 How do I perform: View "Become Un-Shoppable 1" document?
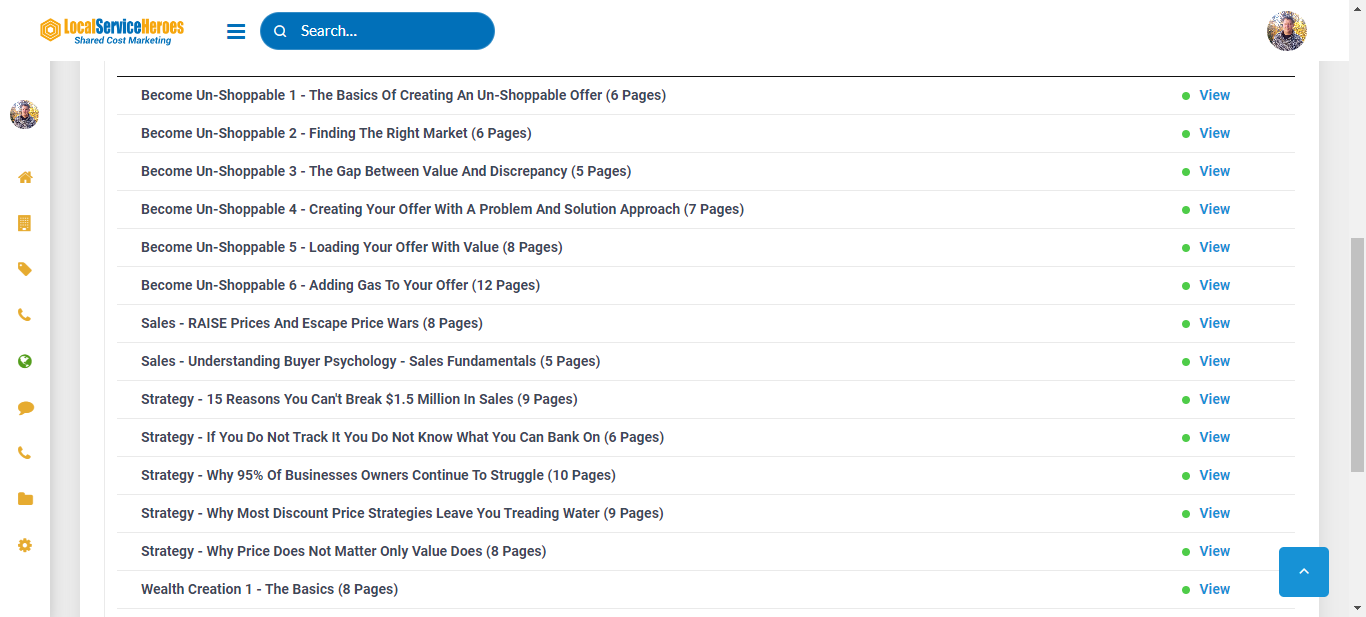point(1214,95)
